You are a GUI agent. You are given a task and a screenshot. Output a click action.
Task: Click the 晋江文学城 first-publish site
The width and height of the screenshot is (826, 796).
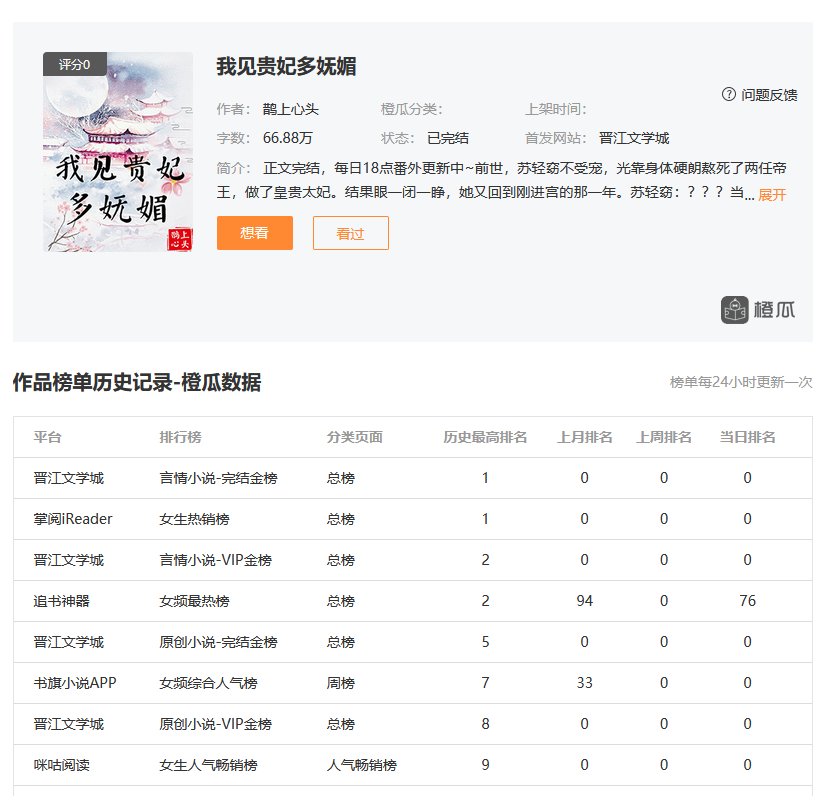pos(634,138)
